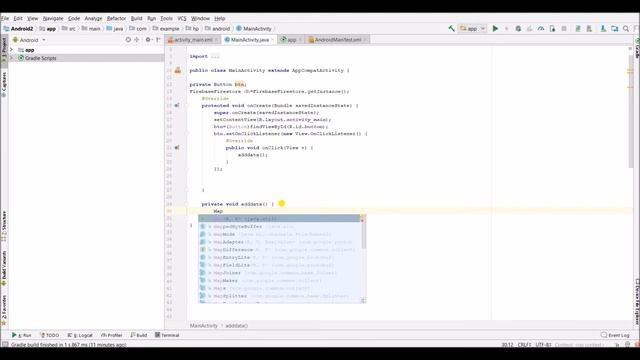Open the Android view selector dropdown
The image size is (640, 360).
(29, 40)
